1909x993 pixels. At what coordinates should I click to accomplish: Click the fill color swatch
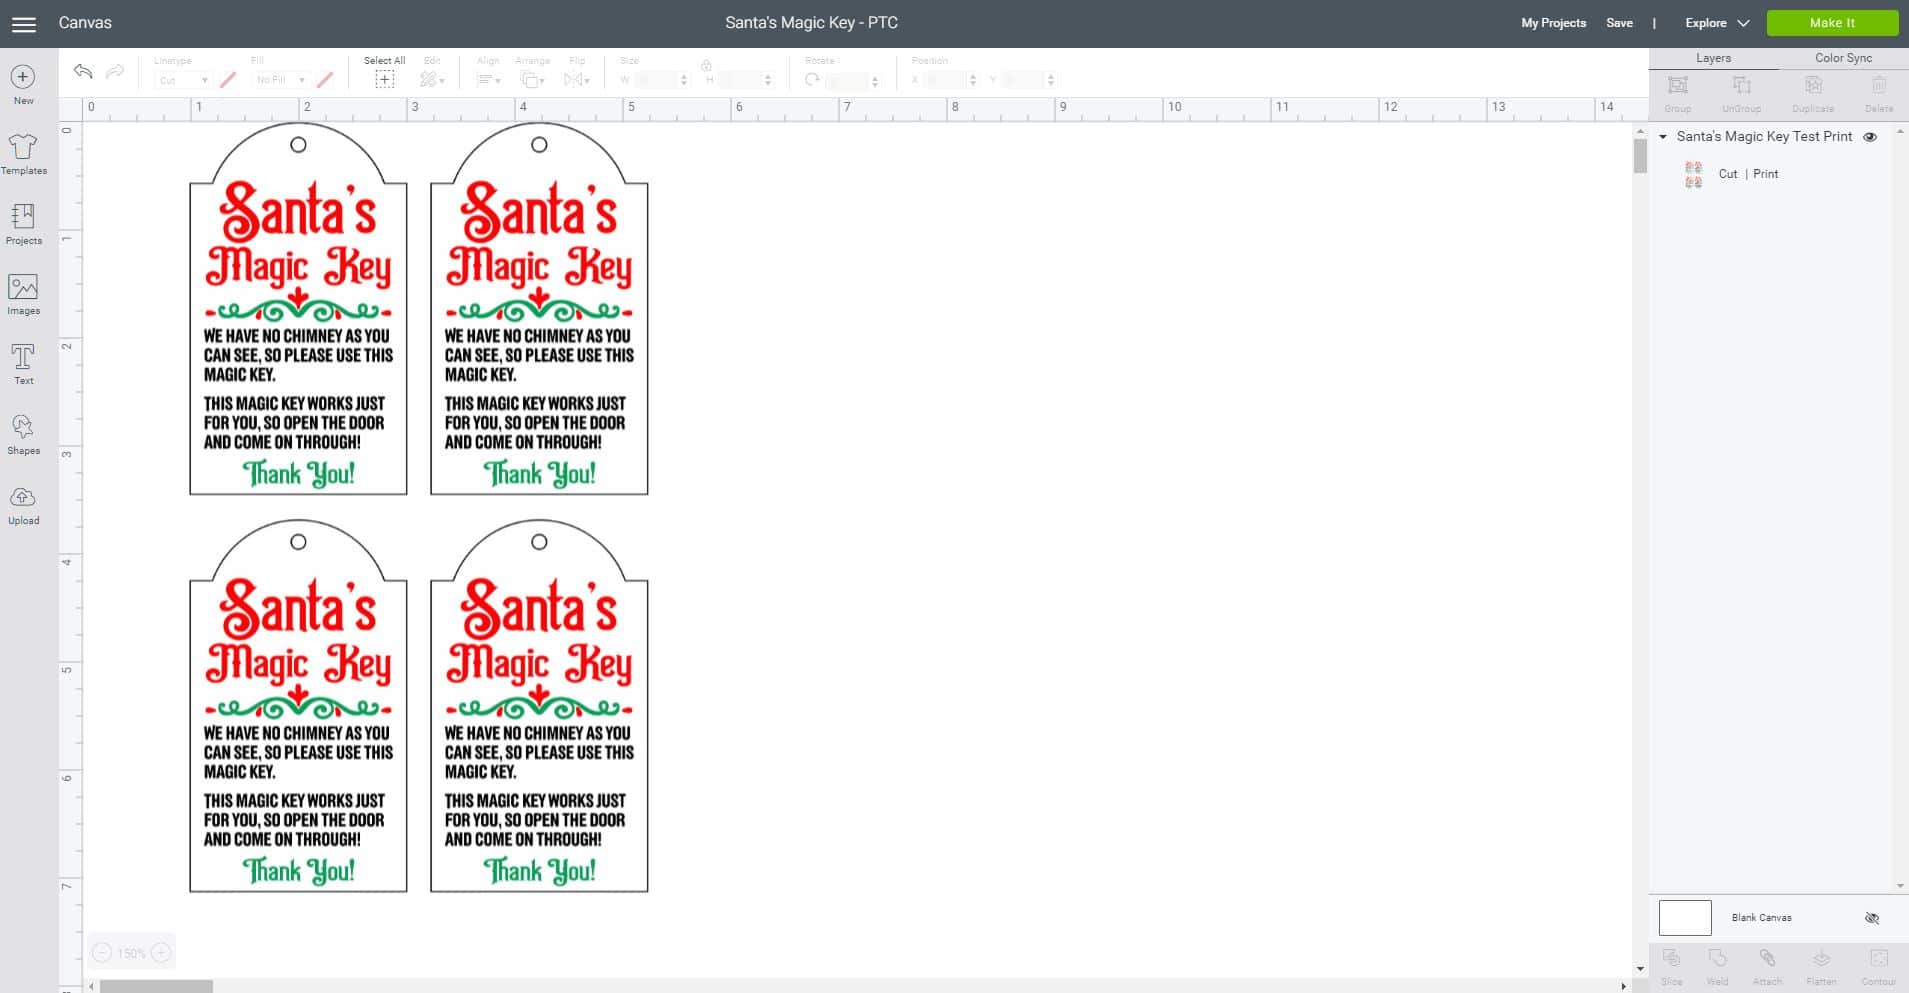325,79
